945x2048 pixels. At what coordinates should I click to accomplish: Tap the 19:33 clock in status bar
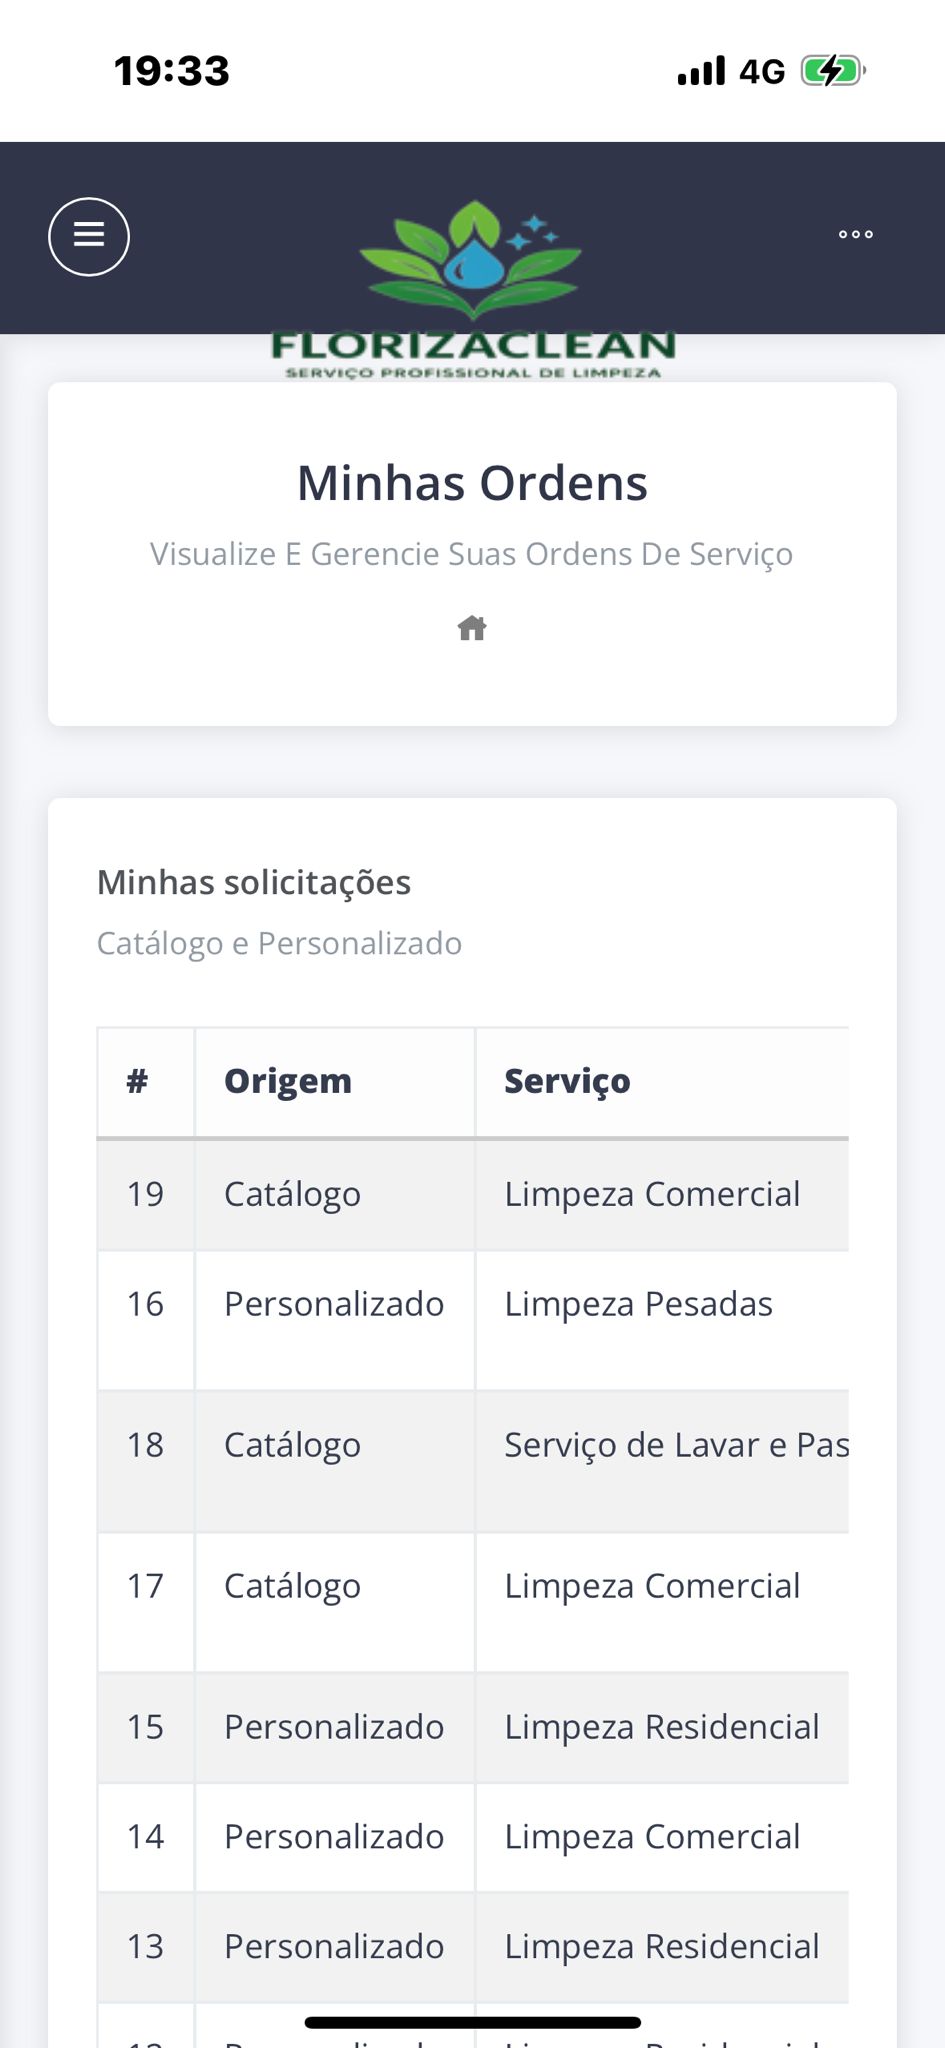[x=172, y=71]
